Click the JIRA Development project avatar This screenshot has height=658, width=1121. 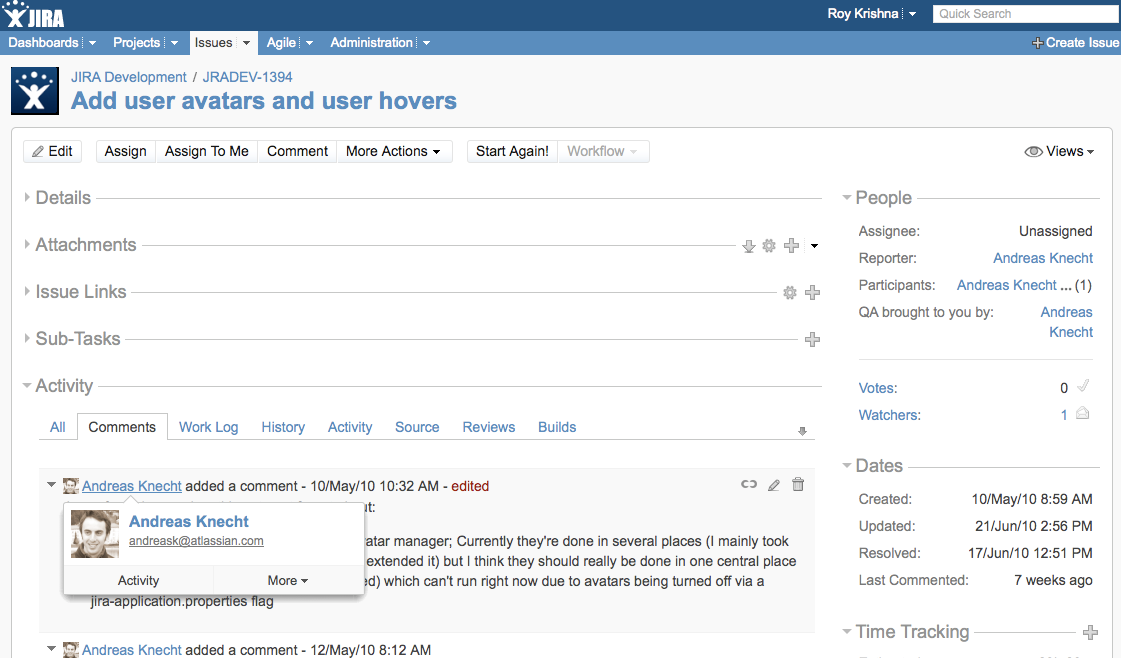(34, 91)
